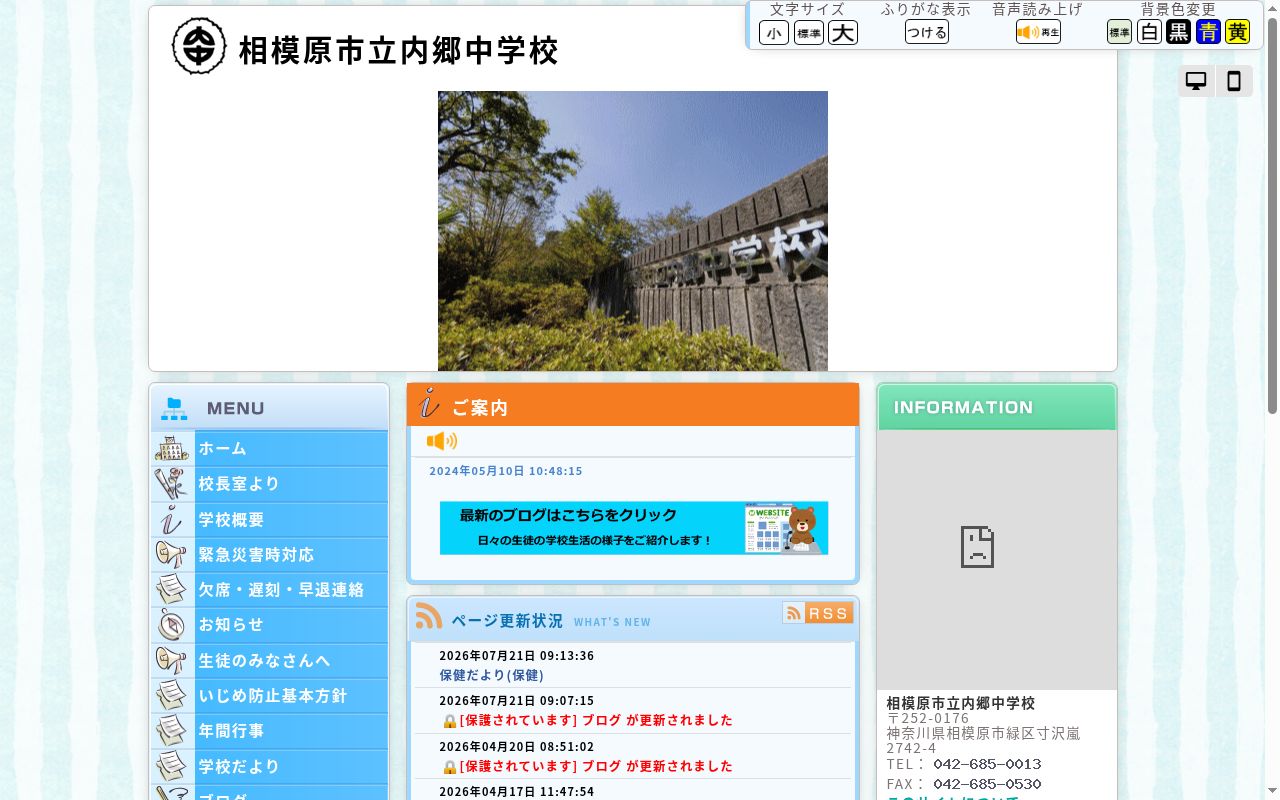This screenshot has width=1280, height=800.
Task: Open 校長室より menu item
Action: coord(269,484)
